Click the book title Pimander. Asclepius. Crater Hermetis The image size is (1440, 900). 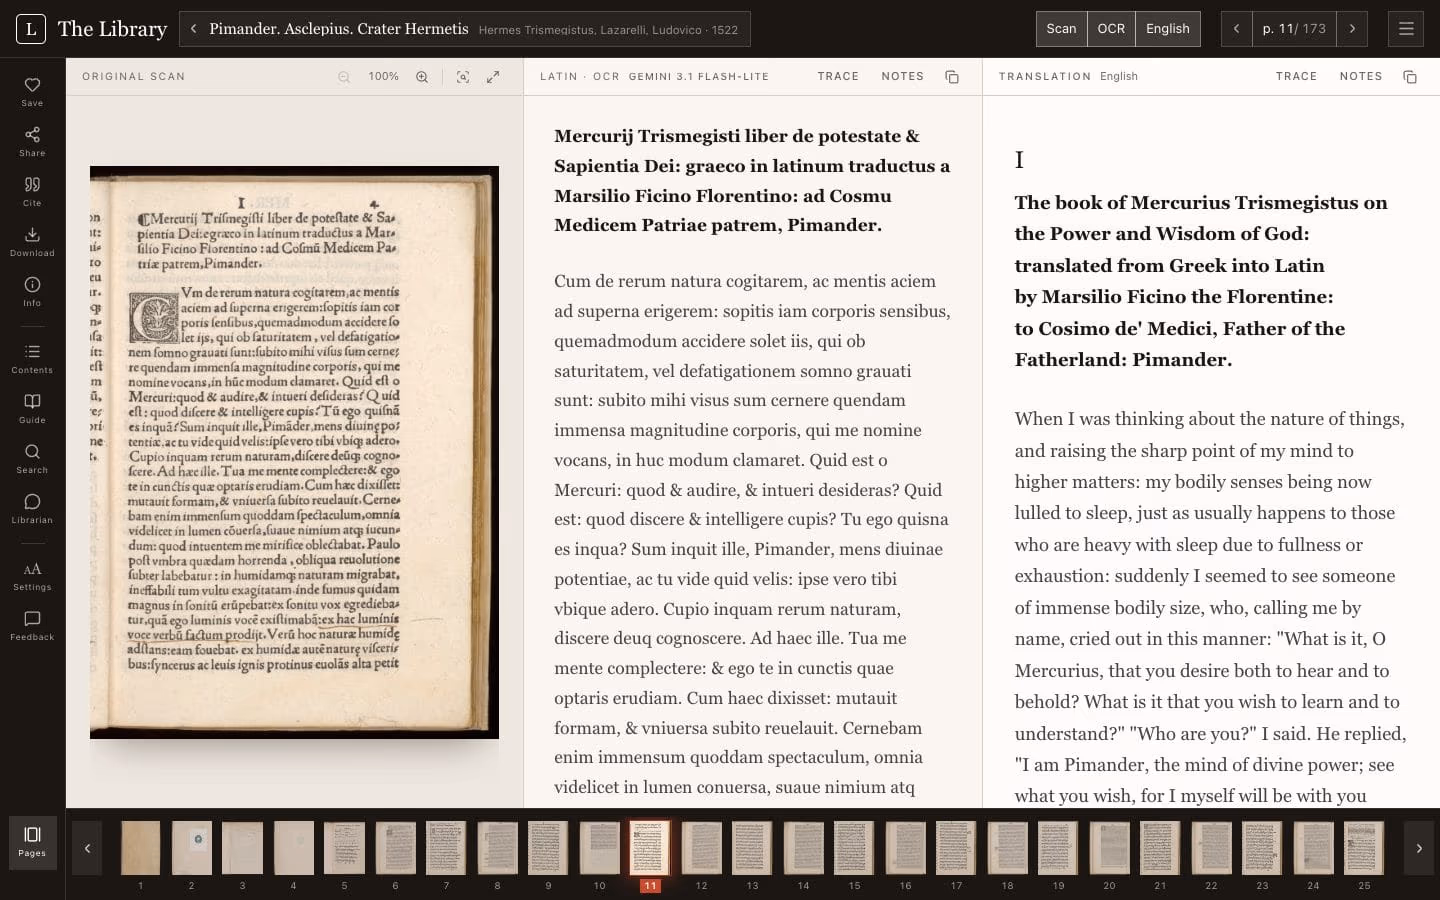[x=338, y=29]
